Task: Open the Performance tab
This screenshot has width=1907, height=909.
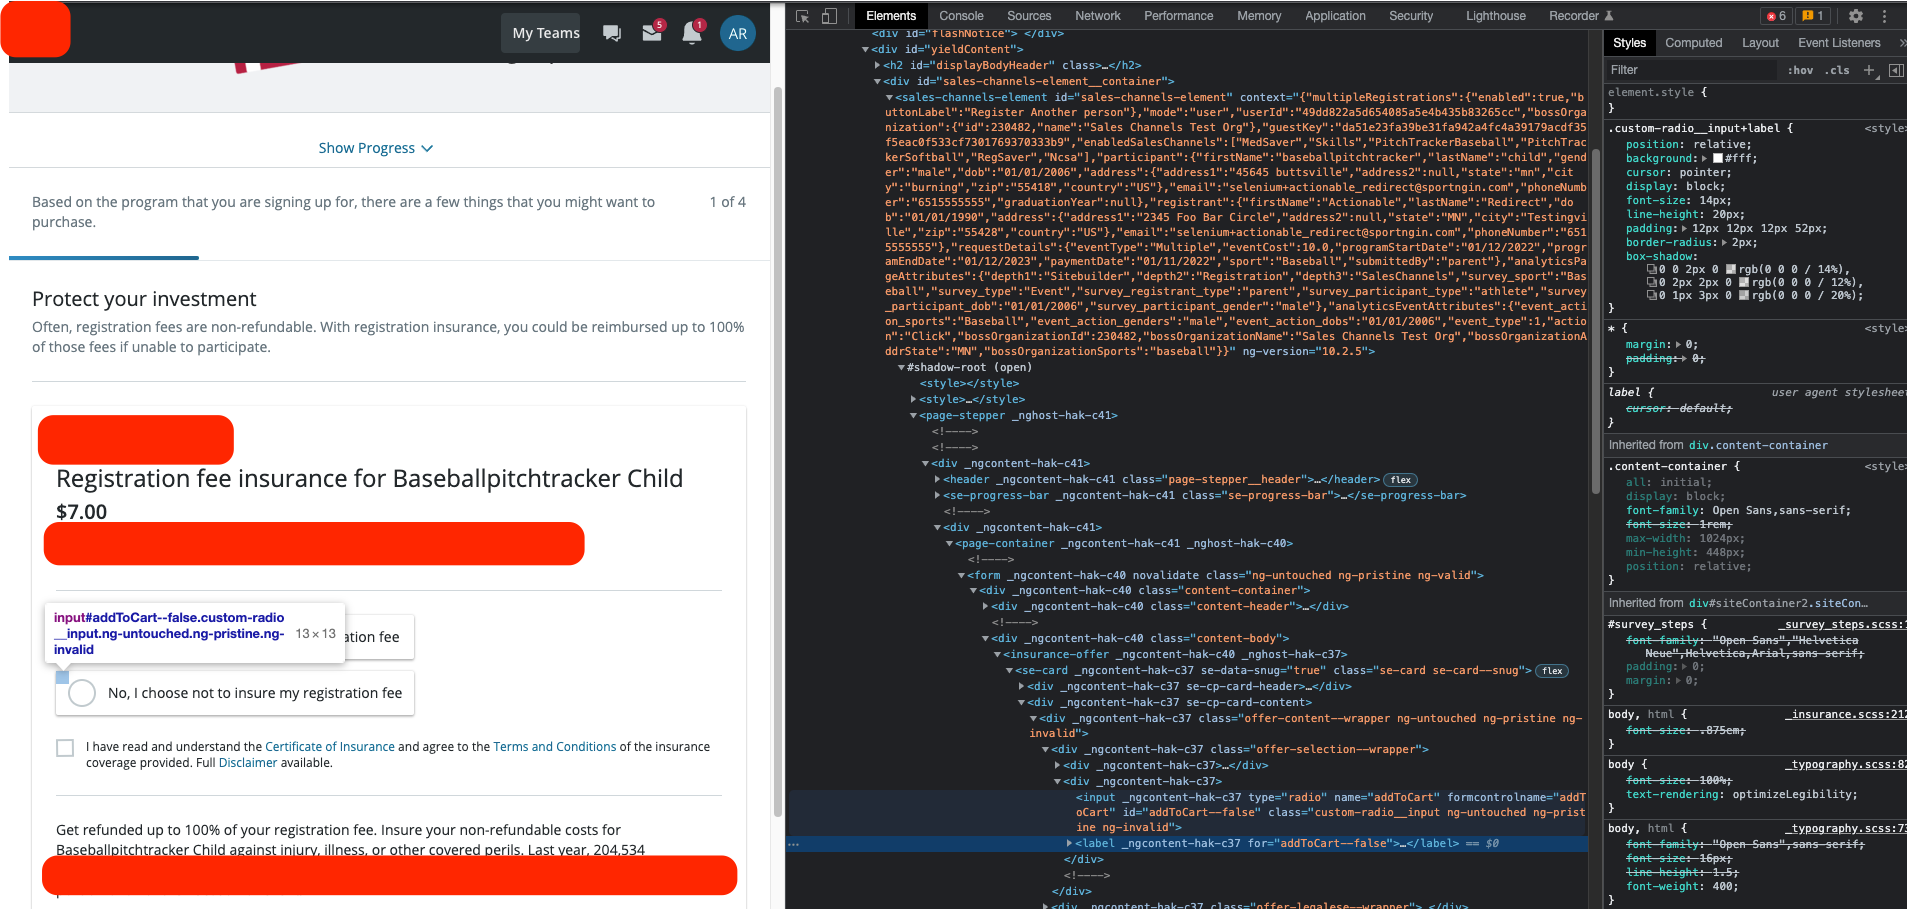Action: (1178, 16)
